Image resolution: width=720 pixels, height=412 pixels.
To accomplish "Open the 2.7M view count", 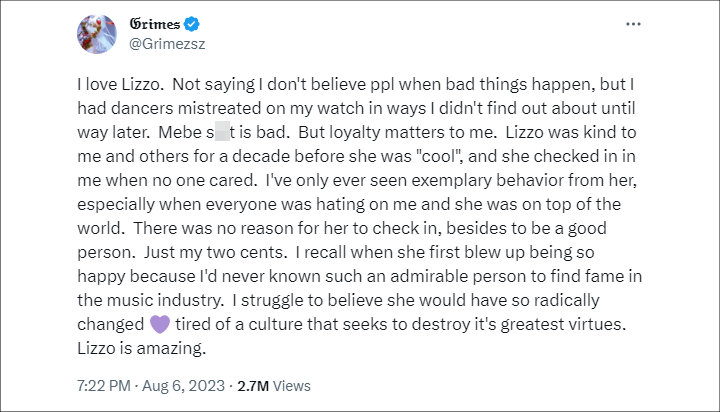I will pos(253,386).
